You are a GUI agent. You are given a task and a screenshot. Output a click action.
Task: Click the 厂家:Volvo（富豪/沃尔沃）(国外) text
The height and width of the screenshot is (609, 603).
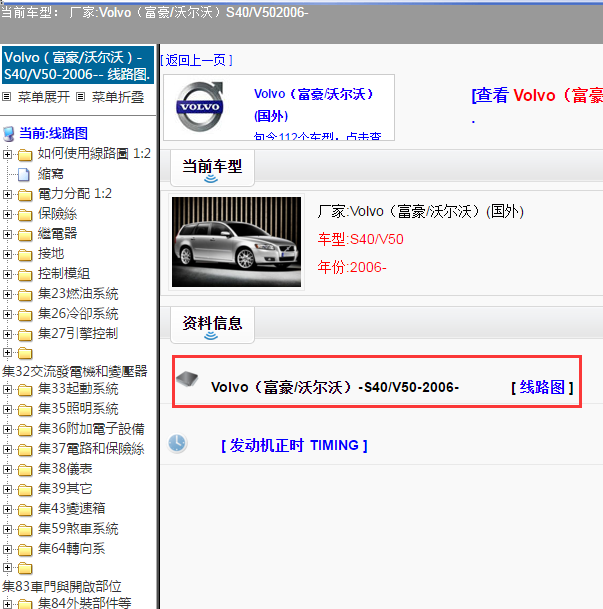coord(421,212)
